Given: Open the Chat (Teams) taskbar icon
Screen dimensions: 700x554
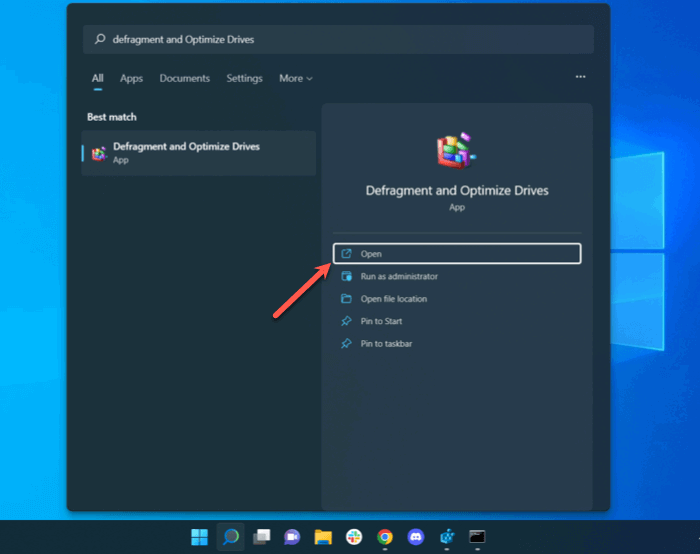Looking at the screenshot, I should point(292,537).
